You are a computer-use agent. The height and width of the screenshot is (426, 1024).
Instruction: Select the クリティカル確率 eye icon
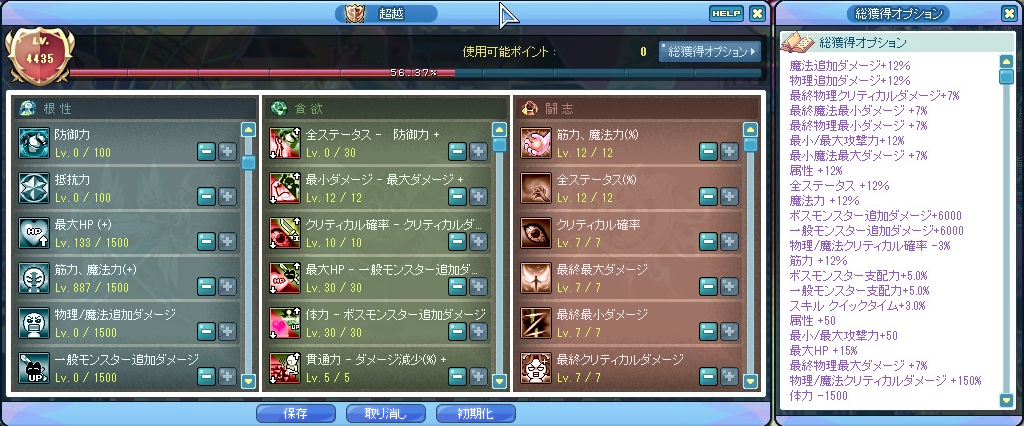pyautogui.click(x=536, y=234)
